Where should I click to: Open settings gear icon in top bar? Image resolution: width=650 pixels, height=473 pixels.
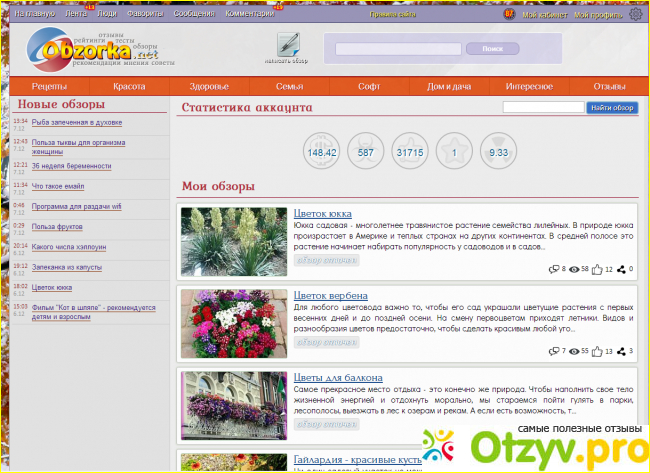point(636,14)
